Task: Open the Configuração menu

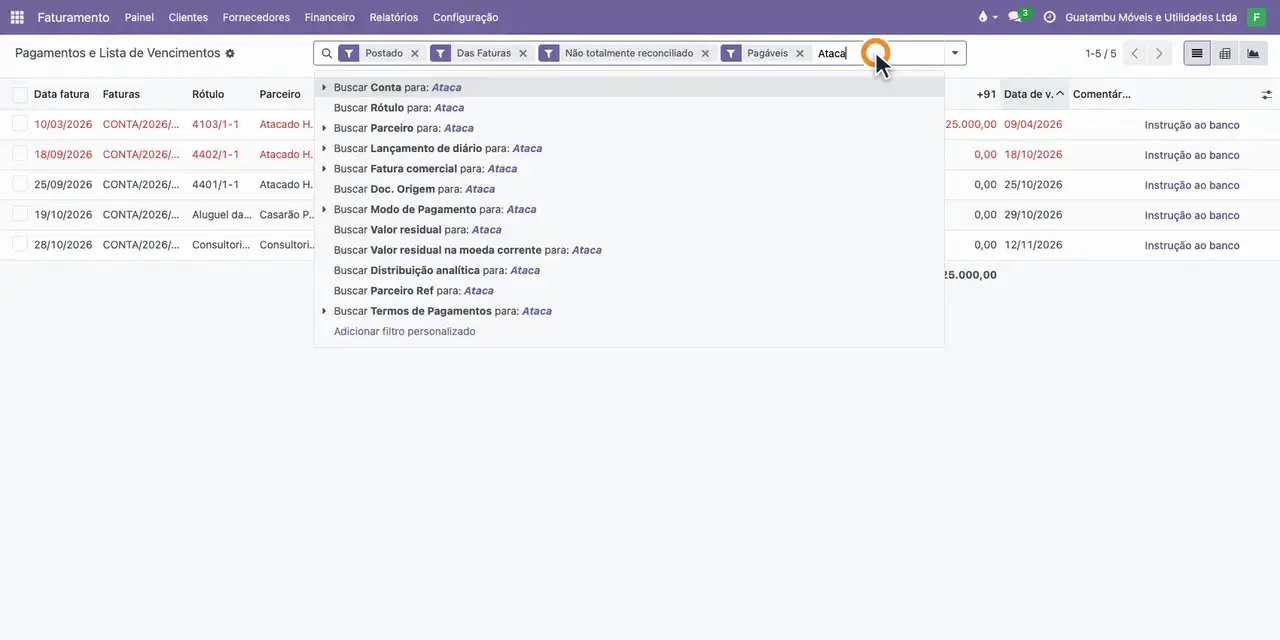Action: pos(466,17)
